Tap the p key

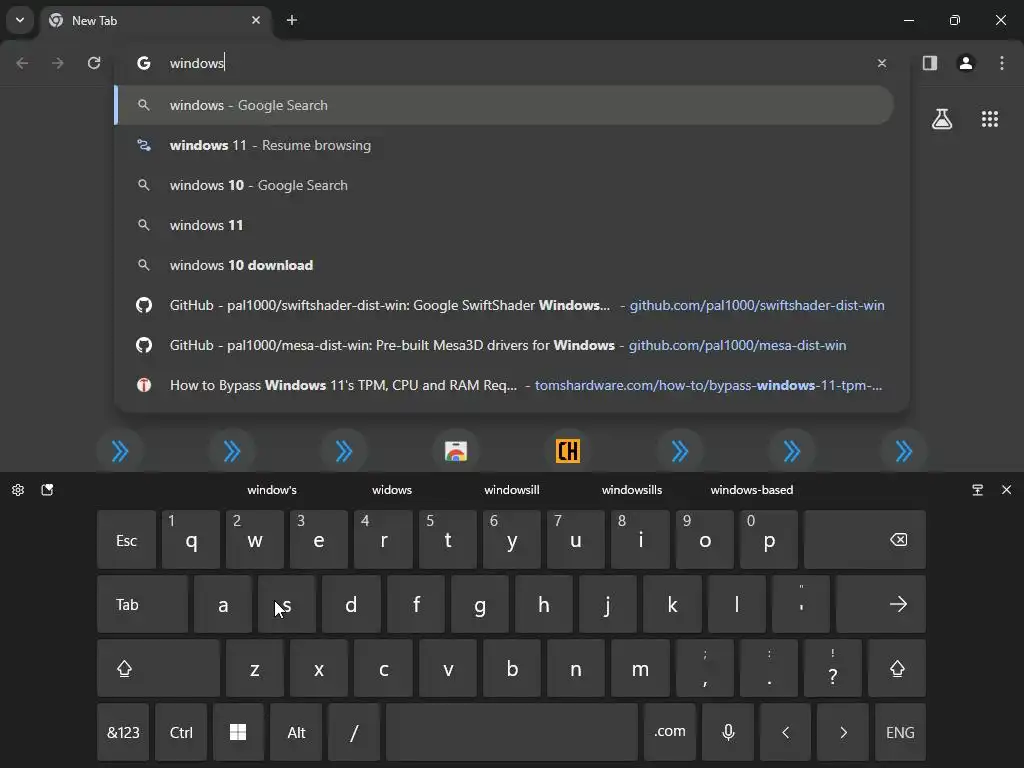(769, 540)
